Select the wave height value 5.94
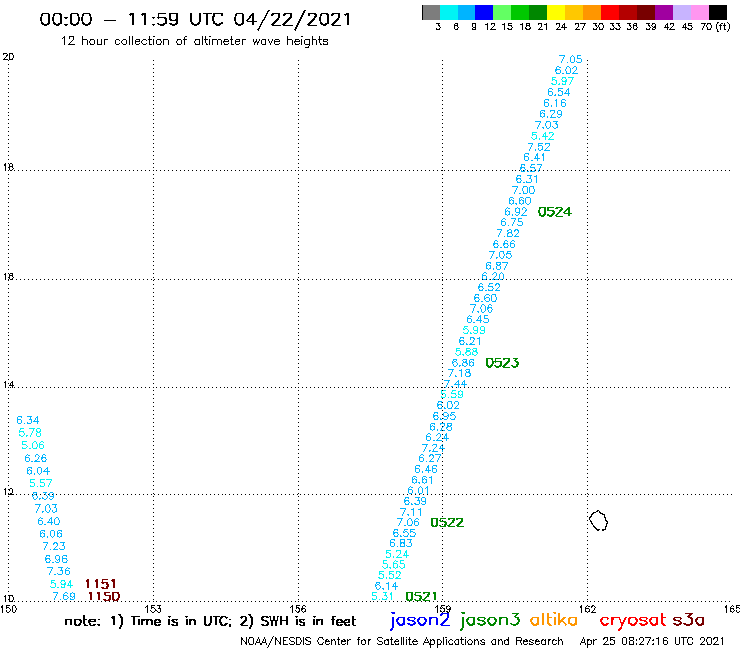Screen dimensions: 740x650 point(61,584)
